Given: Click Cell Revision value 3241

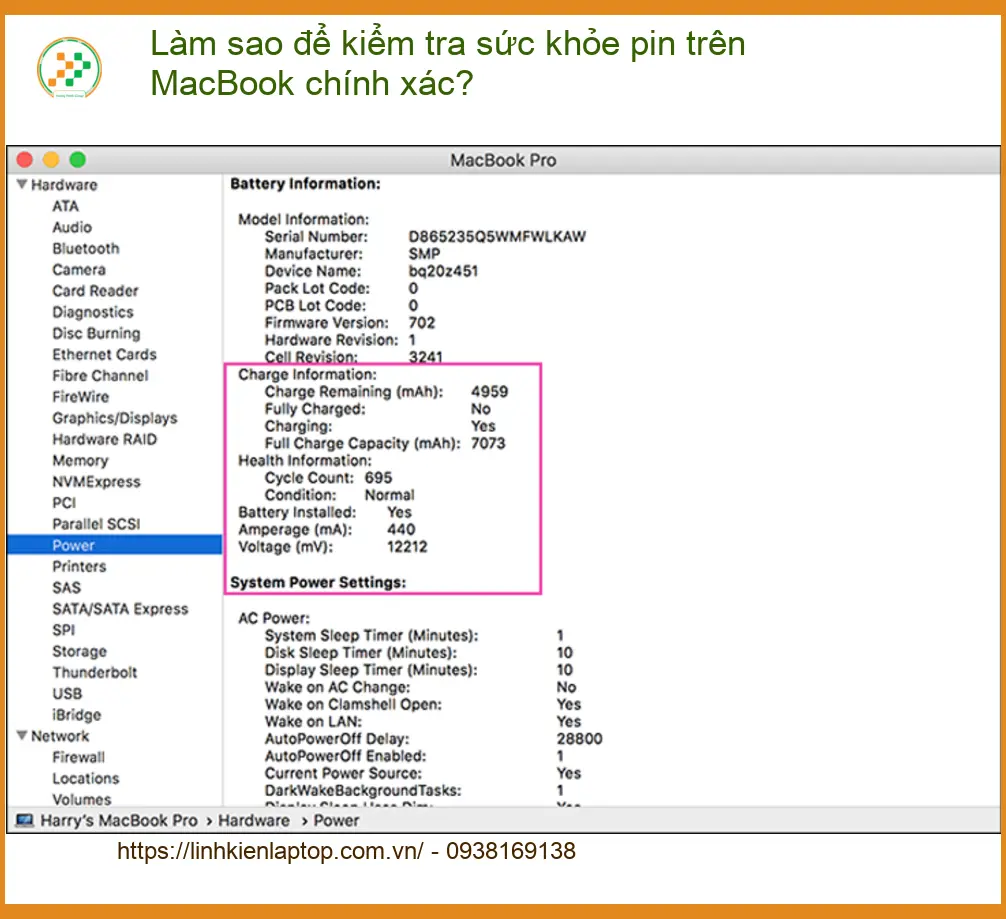Looking at the screenshot, I should point(425,357).
